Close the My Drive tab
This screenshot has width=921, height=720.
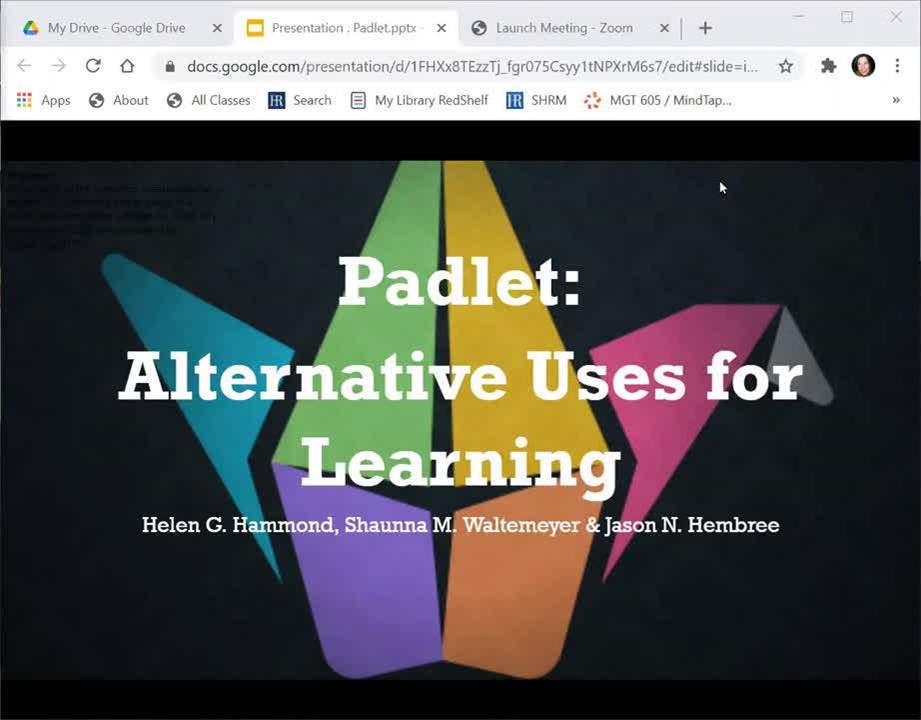point(217,28)
